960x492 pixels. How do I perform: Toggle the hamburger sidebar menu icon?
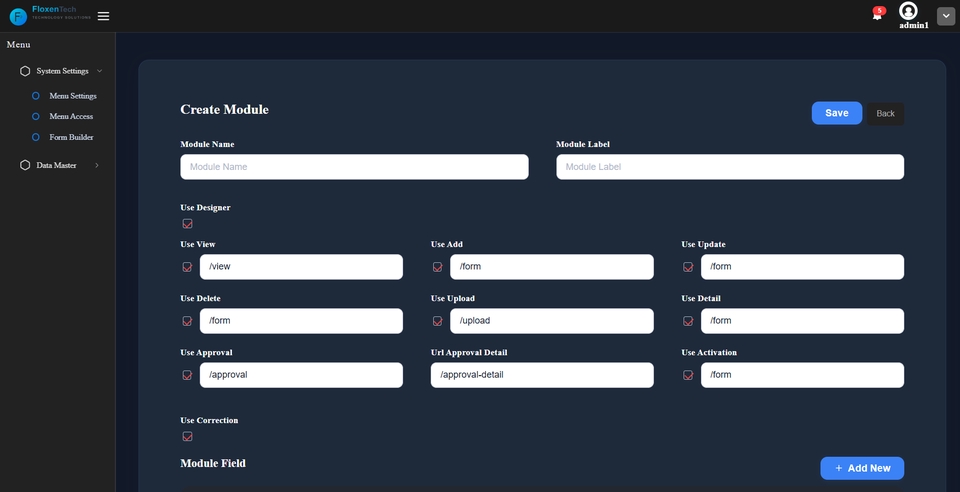[x=104, y=16]
